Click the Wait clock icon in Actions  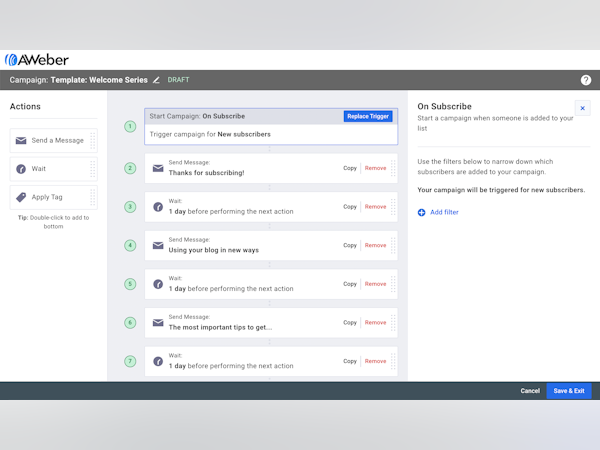tap(20, 169)
